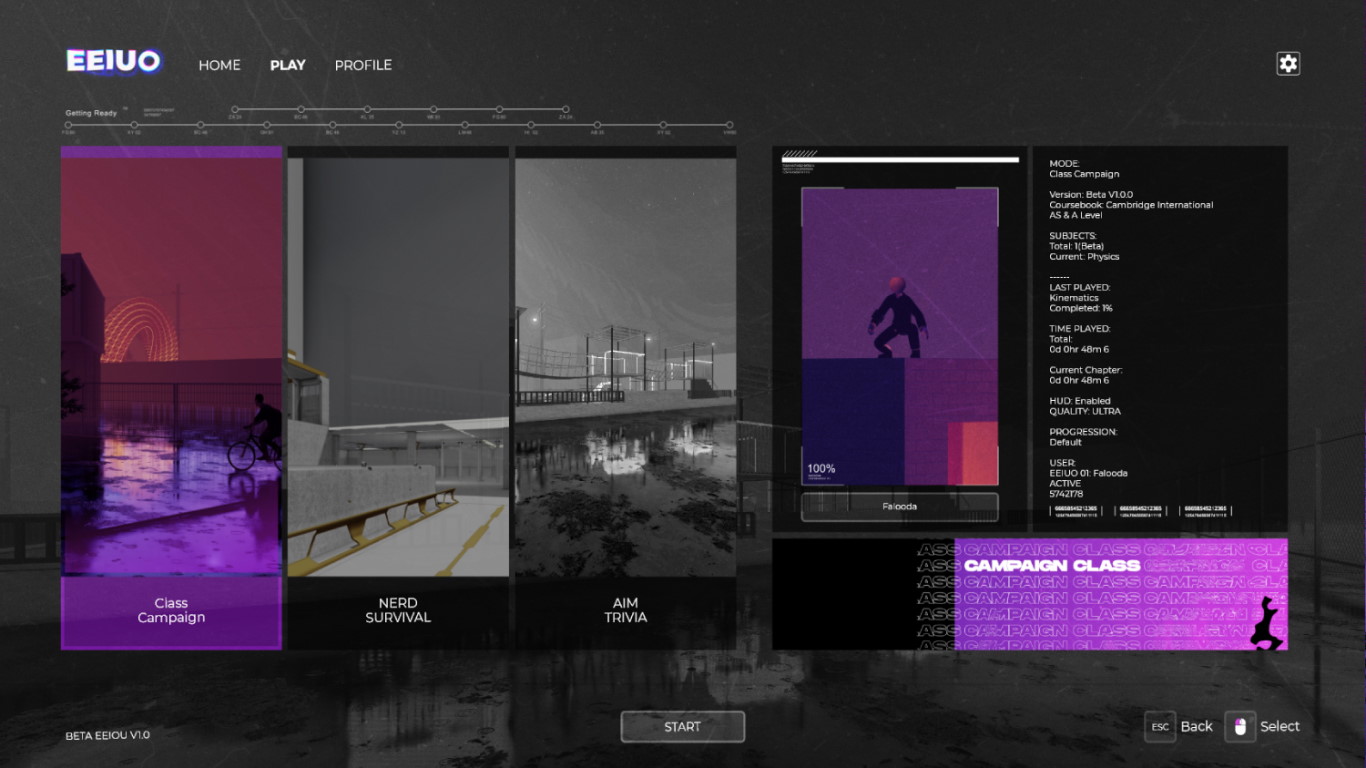Image resolution: width=1366 pixels, height=768 pixels.
Task: Click the first node of upper progress track
Action: tap(234, 109)
